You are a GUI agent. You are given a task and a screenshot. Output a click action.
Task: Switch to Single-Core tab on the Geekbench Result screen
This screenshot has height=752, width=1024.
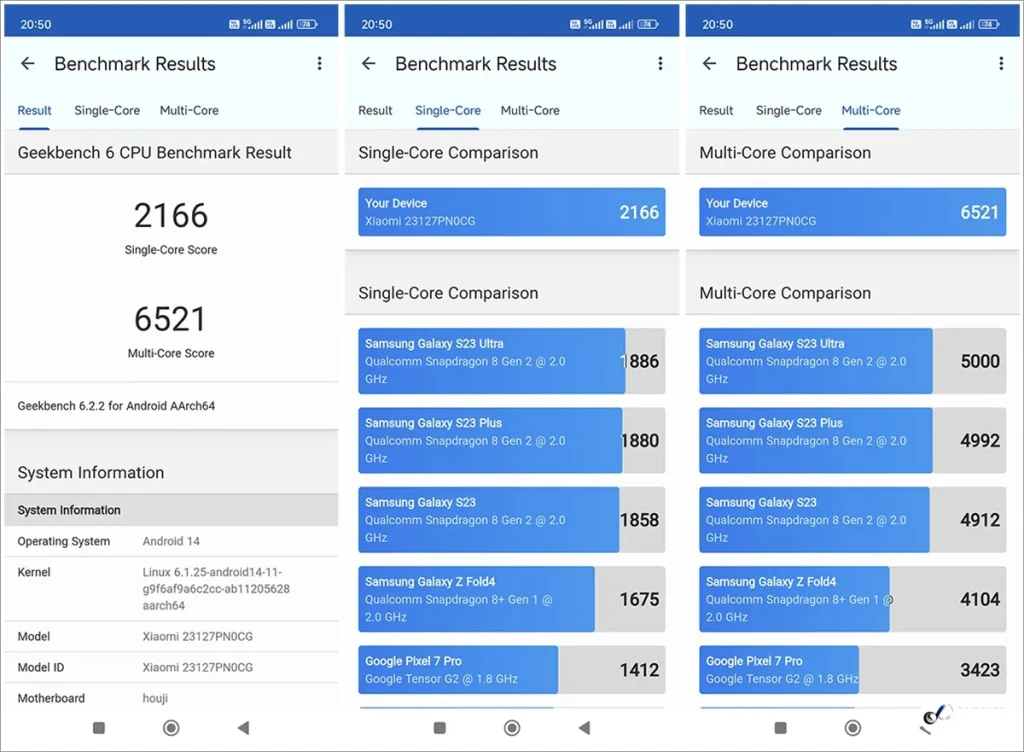pyautogui.click(x=107, y=110)
